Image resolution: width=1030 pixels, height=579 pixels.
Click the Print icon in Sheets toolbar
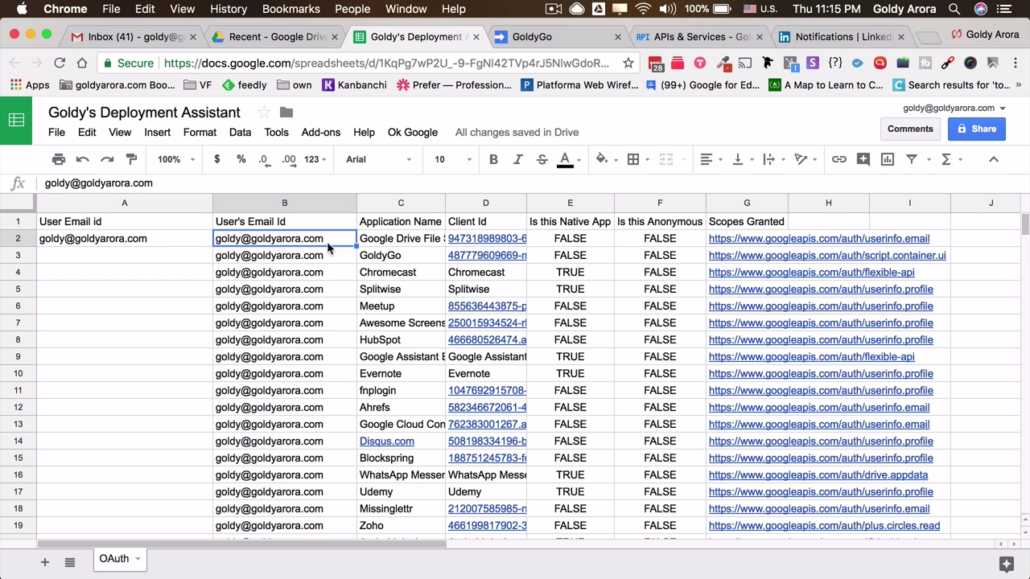(x=58, y=159)
